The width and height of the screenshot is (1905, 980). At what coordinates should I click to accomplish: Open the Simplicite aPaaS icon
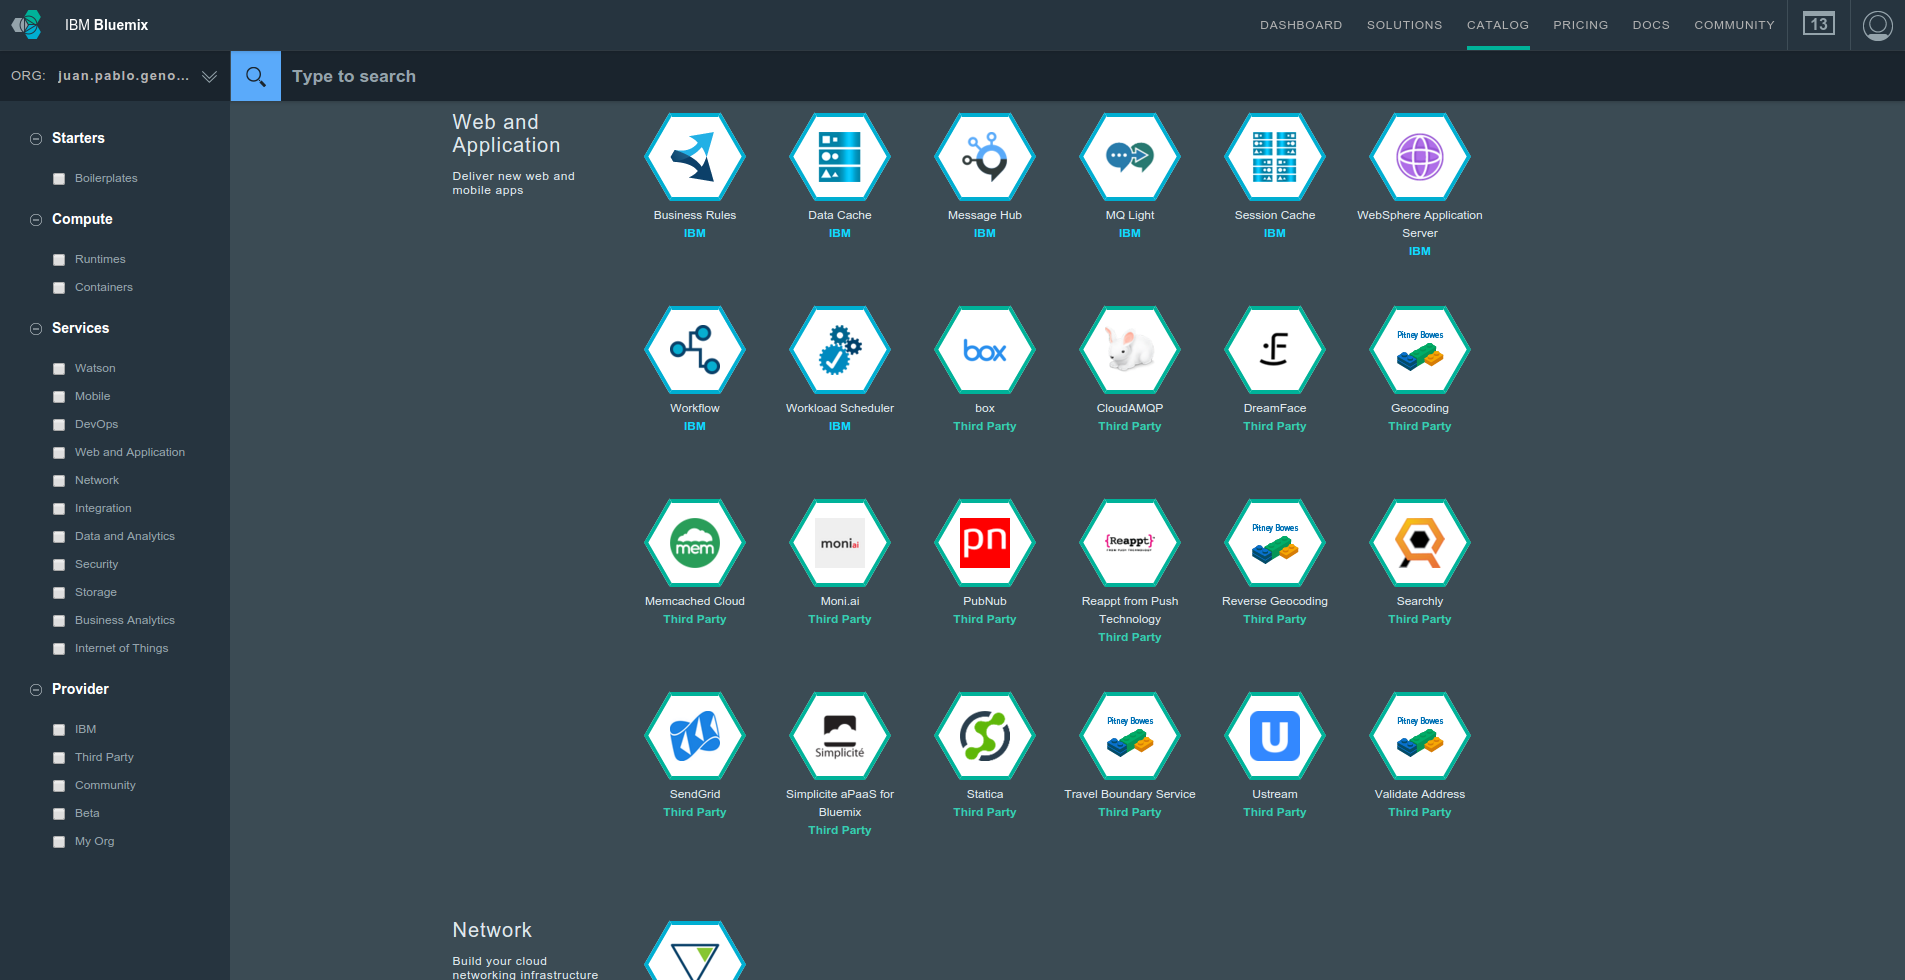click(840, 736)
